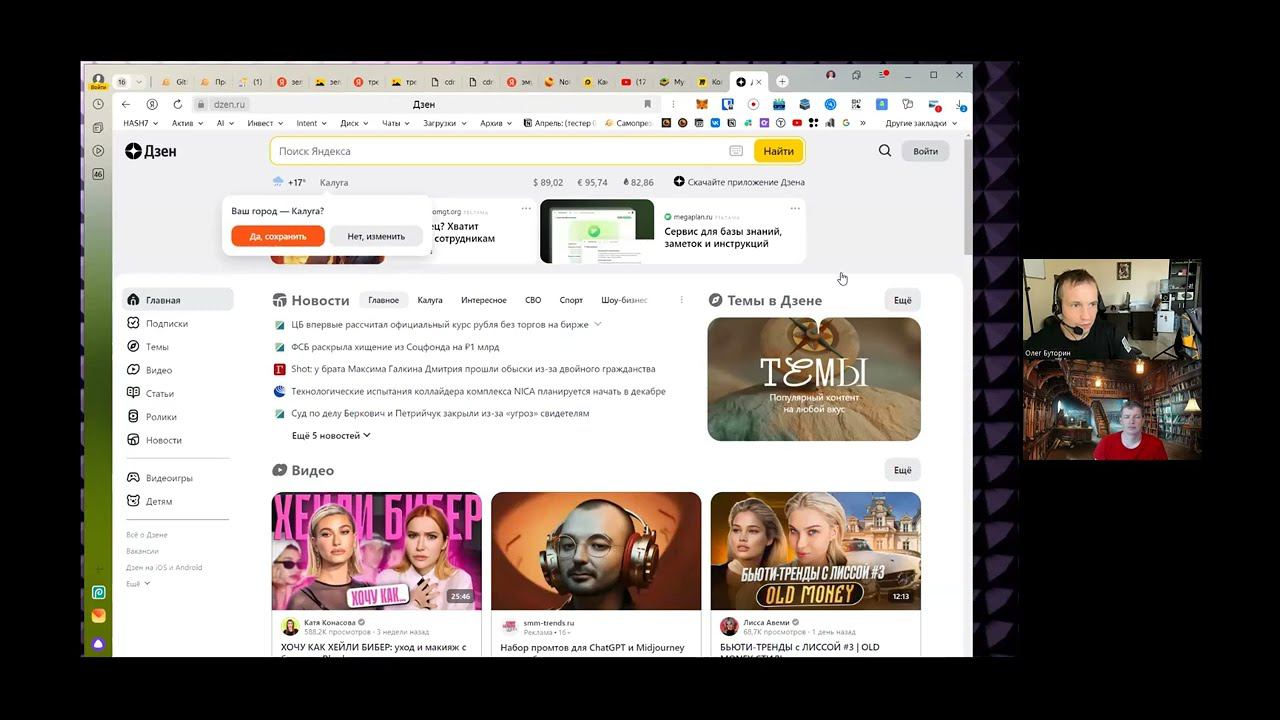Open the Архив bookmarks folder dropdown
Screen dimensions: 1280x720
[497, 123]
